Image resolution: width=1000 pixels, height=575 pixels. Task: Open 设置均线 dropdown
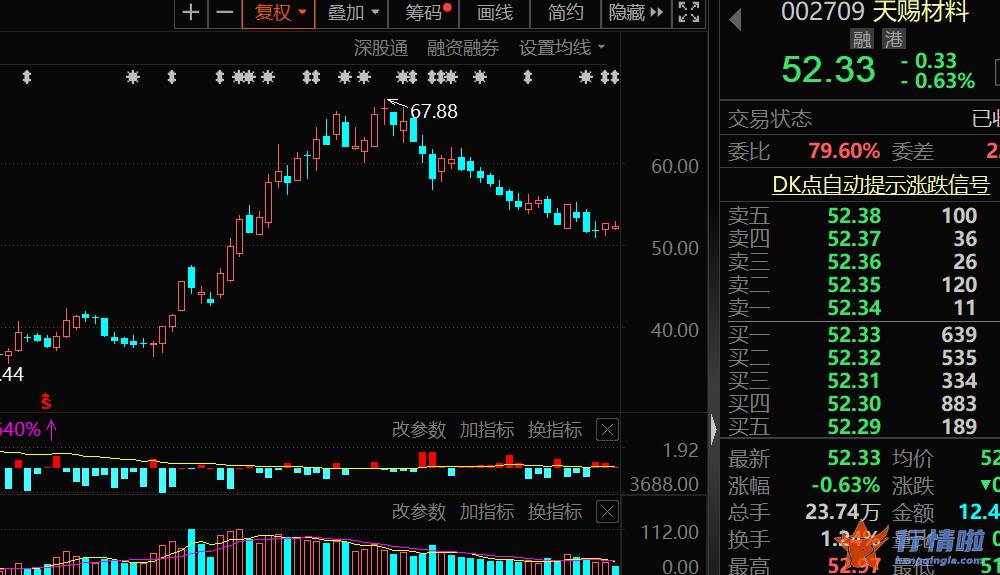(562, 48)
